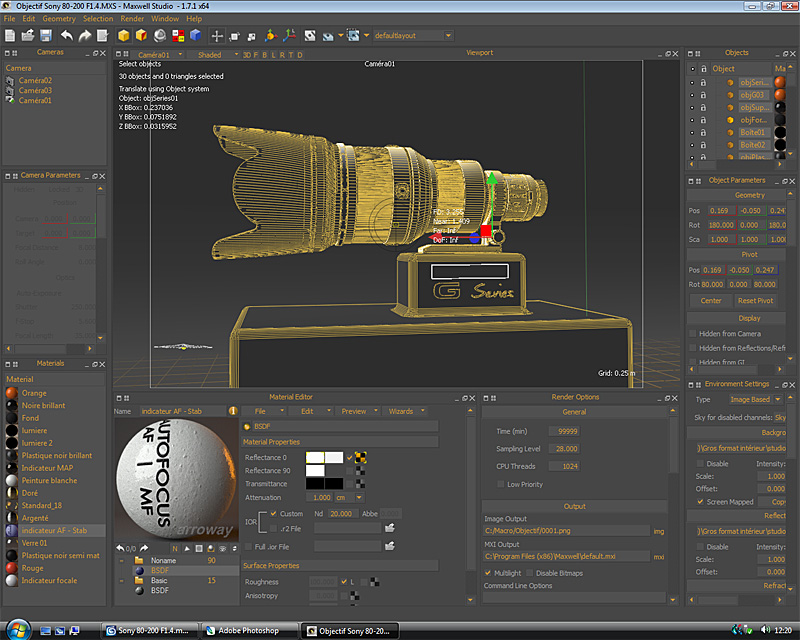Redo the action in the main toolbar

(85, 35)
